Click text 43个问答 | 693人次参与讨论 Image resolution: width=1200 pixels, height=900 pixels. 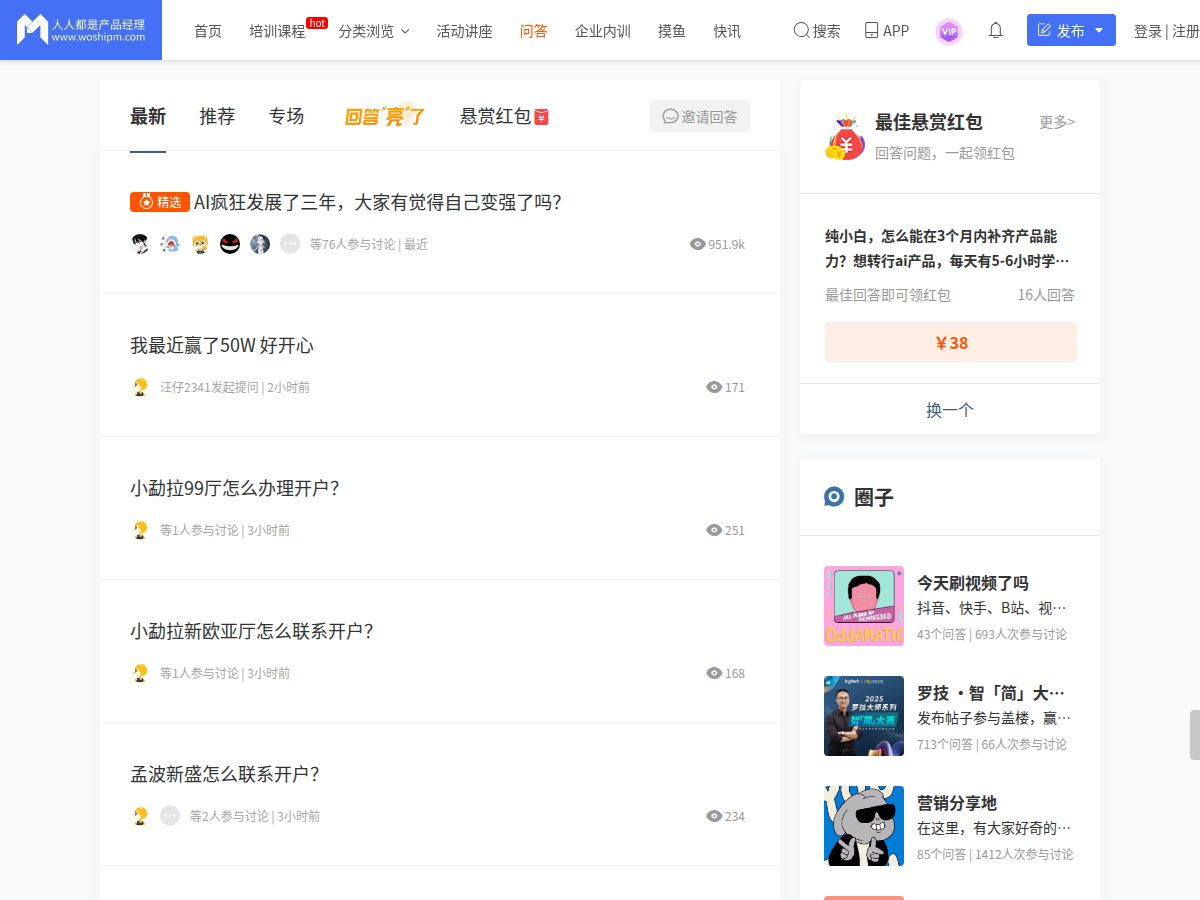(992, 634)
